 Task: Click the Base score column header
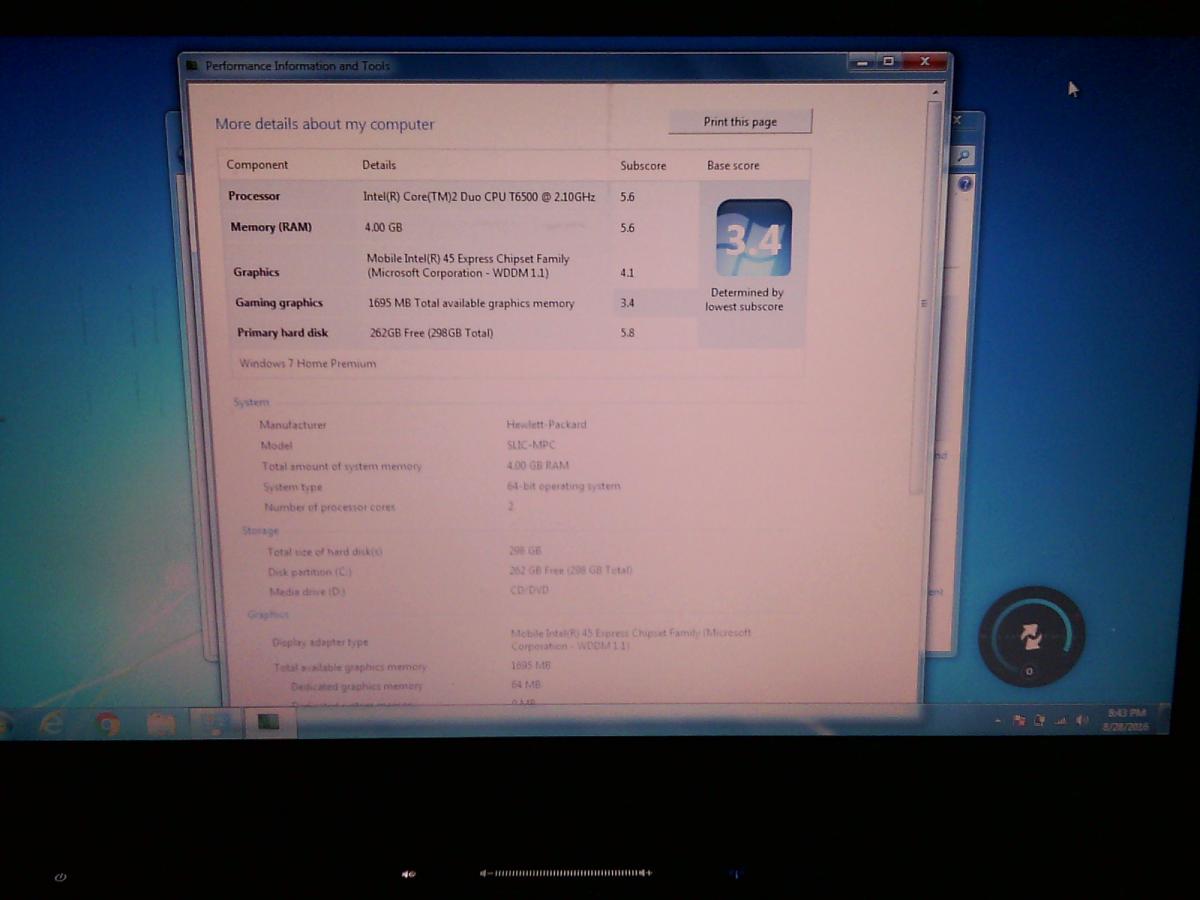[733, 166]
